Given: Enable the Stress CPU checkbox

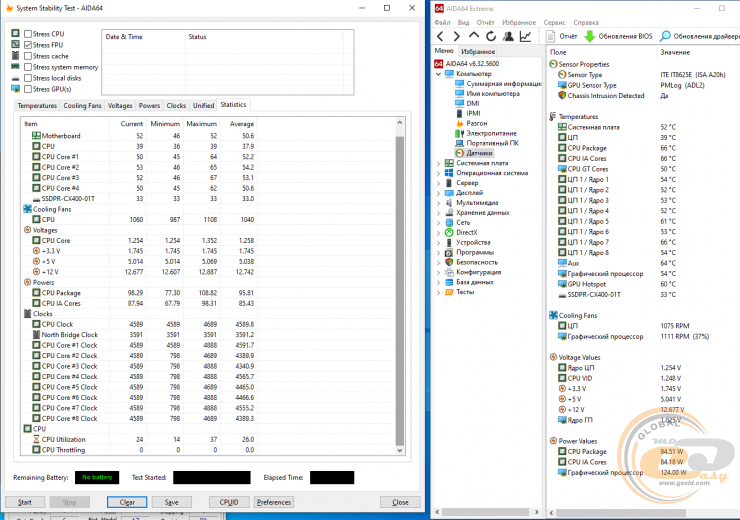Looking at the screenshot, I should click(28, 34).
